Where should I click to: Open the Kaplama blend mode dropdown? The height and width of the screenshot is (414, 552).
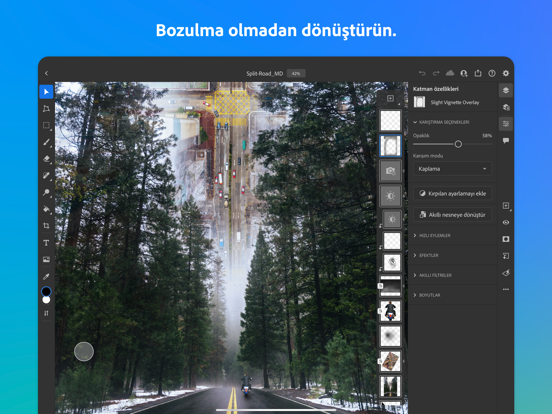coord(452,169)
